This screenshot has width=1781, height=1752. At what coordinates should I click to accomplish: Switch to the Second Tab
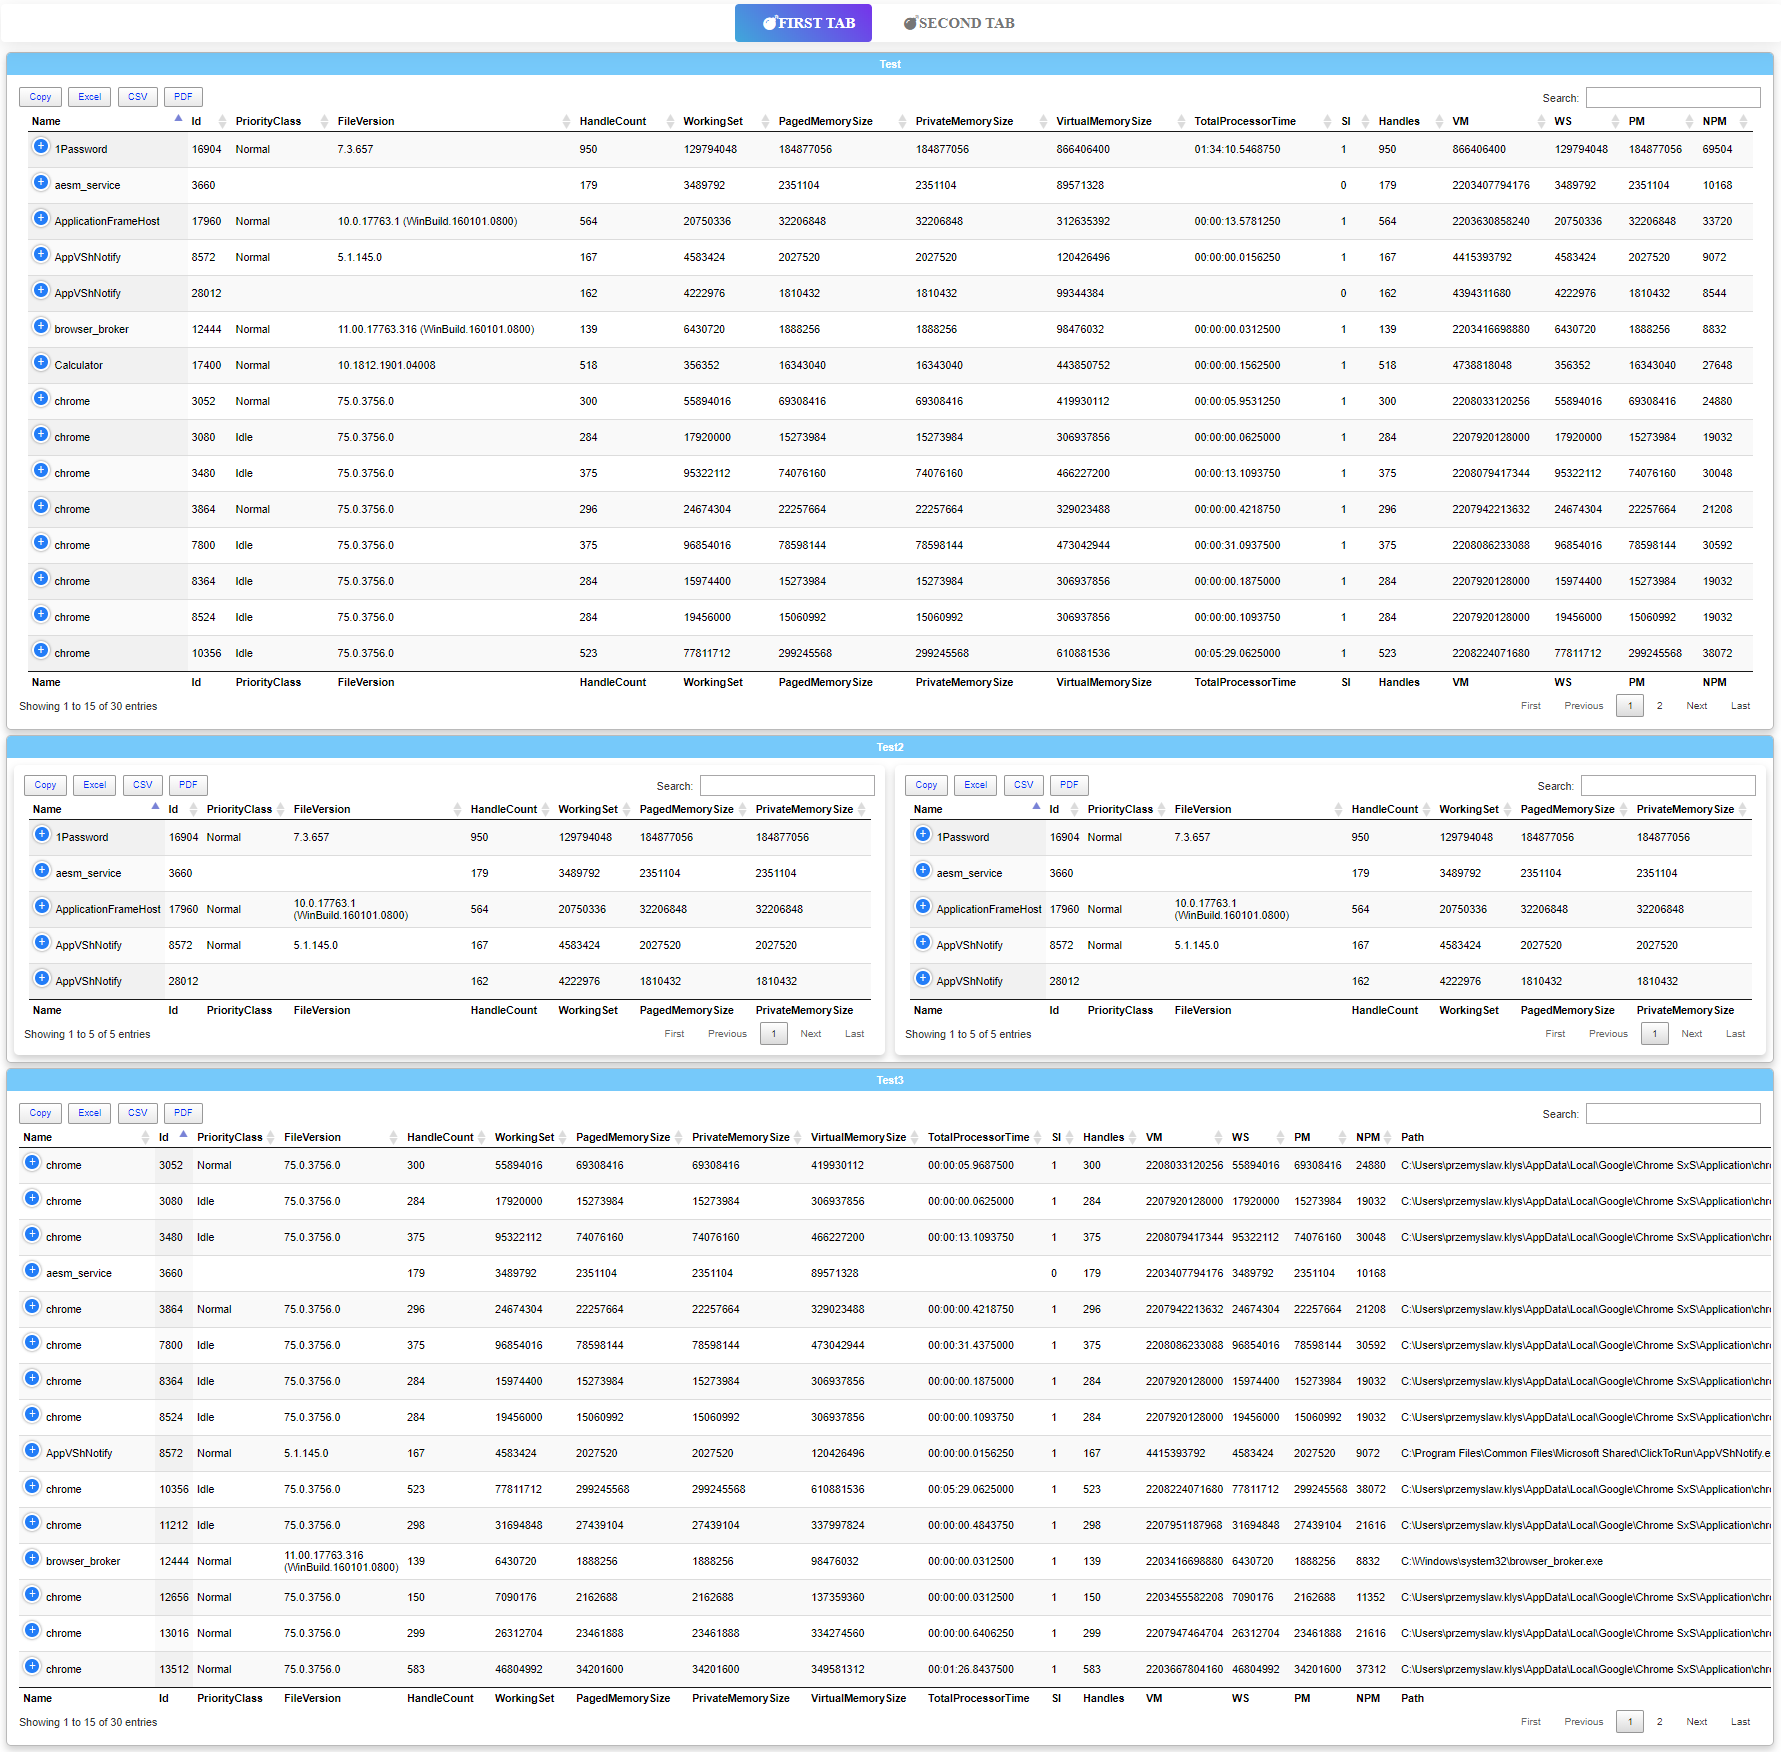tap(959, 23)
